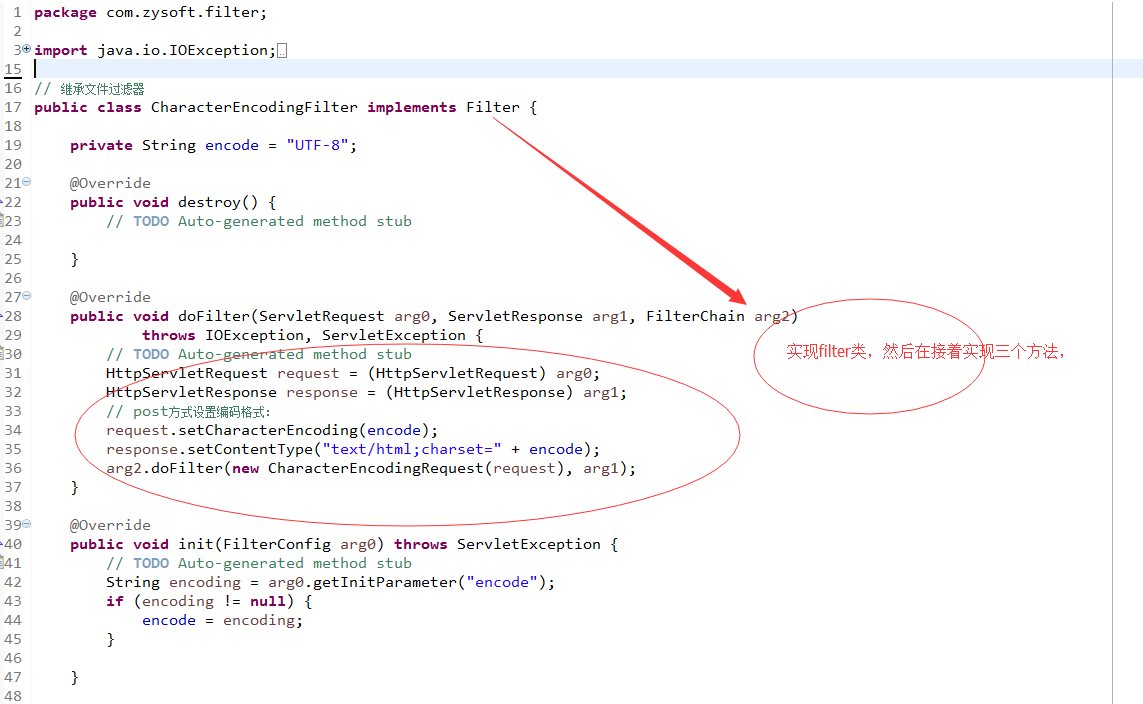
Task: Click line number 48 in the gutter
Action: pos(13,696)
